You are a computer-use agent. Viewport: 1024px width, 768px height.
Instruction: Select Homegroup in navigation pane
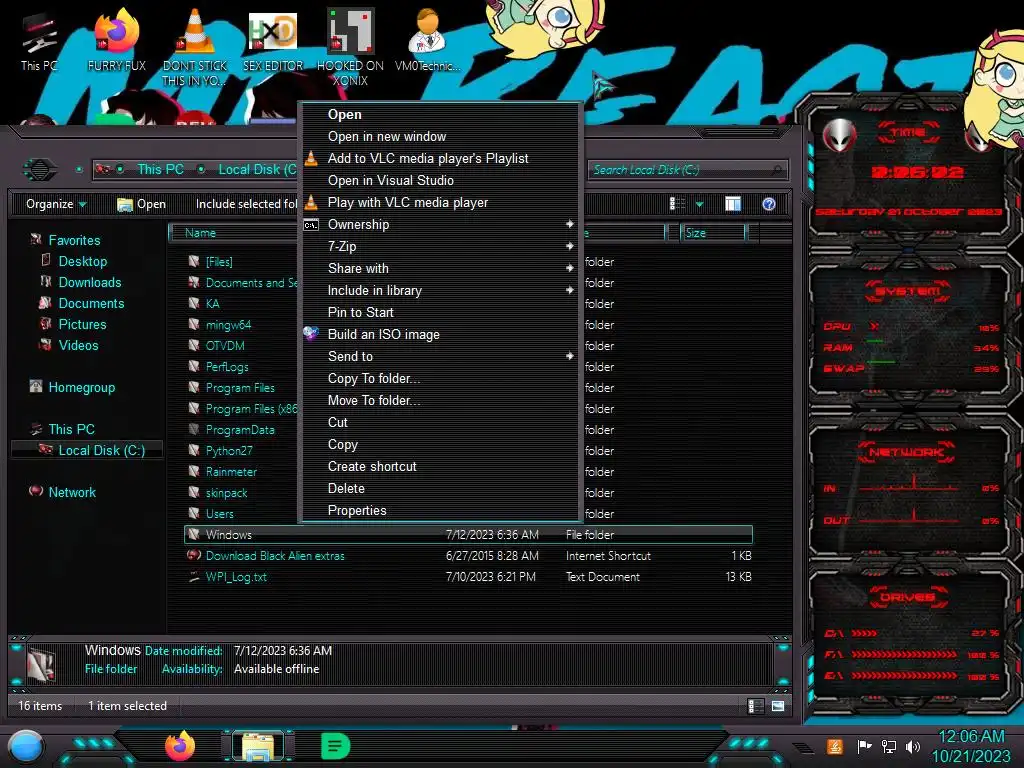(x=81, y=387)
